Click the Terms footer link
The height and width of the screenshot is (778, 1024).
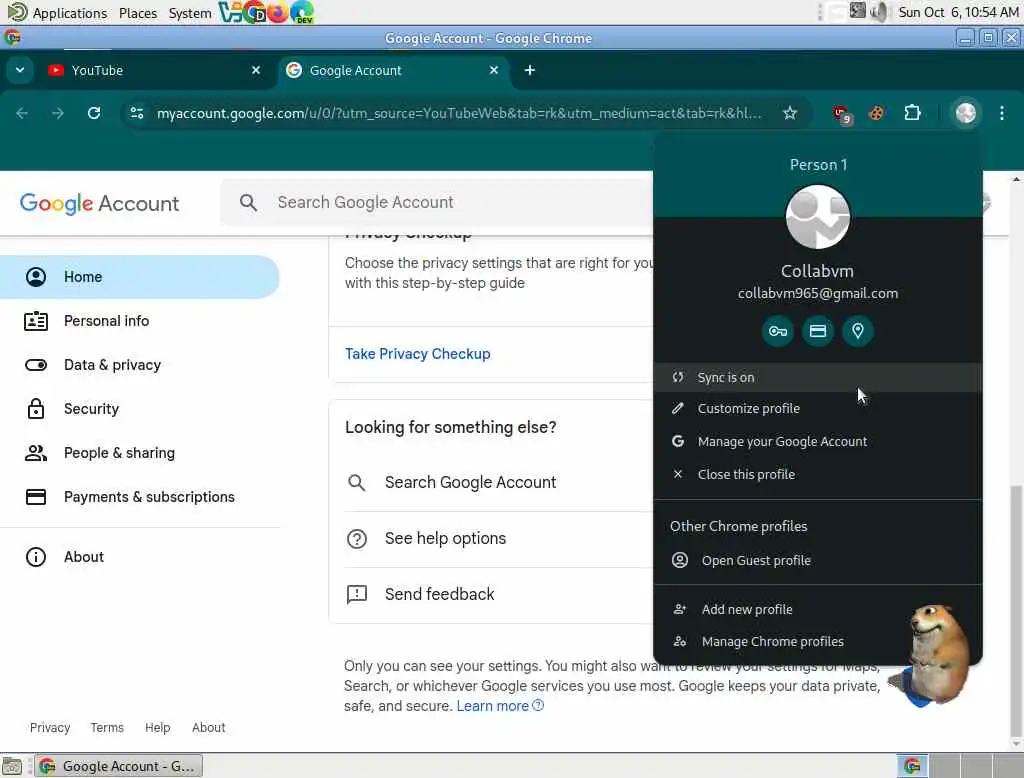[107, 727]
